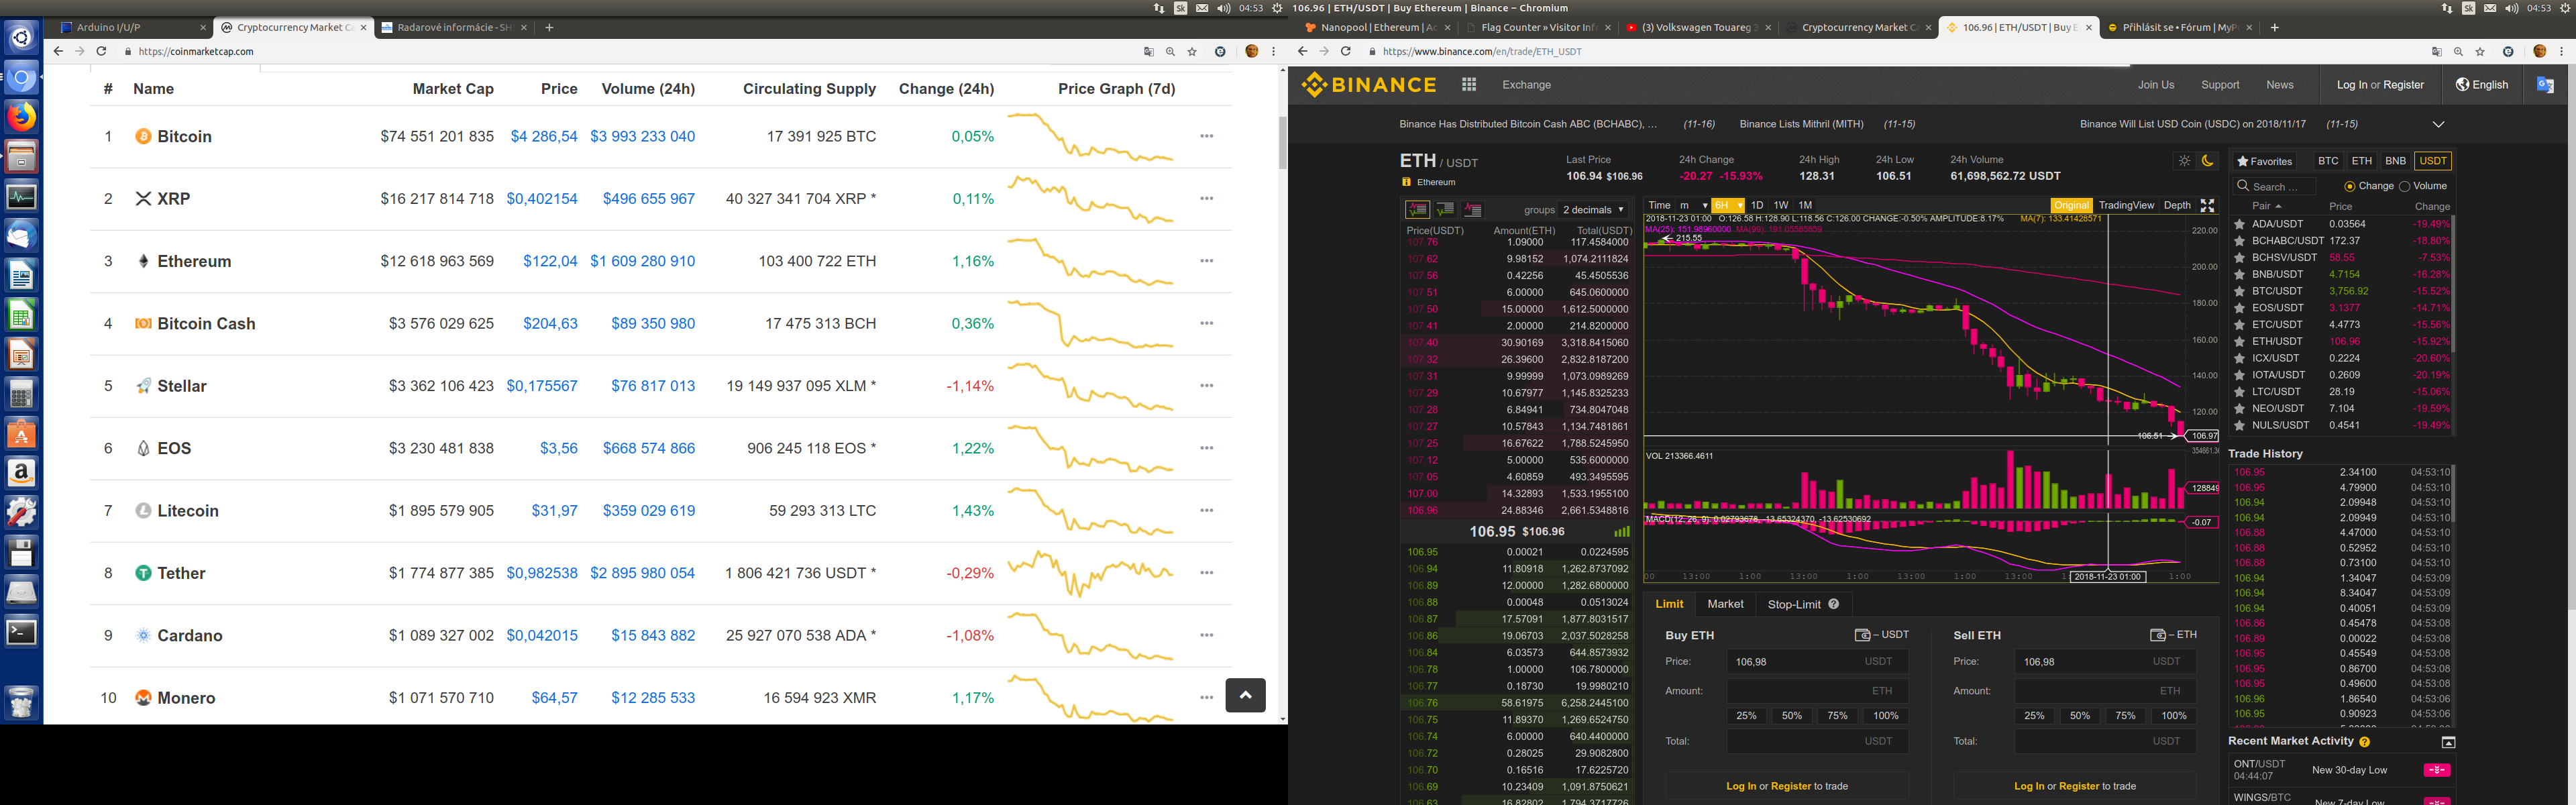2576x805 pixels.
Task: Select the Volume radio button
Action: pos(2404,187)
